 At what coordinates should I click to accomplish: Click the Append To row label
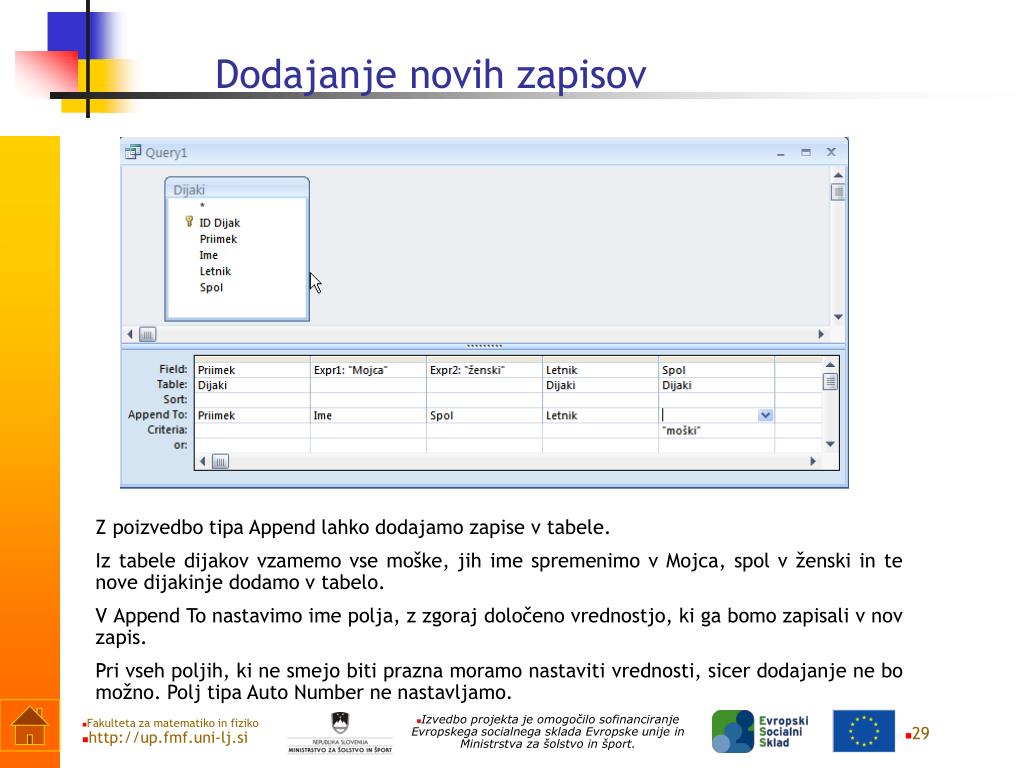pyautogui.click(x=157, y=415)
